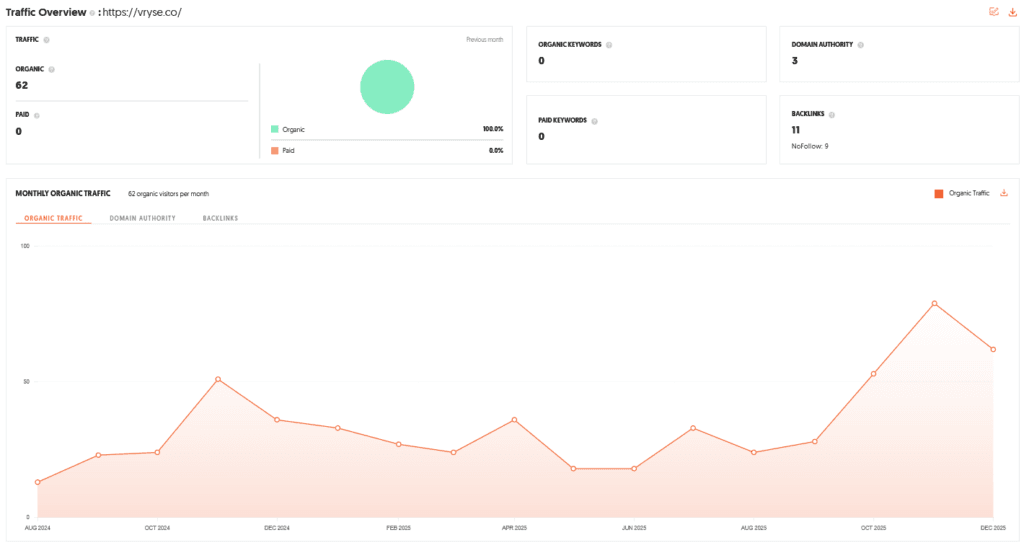Click the Domain Authority value 3
This screenshot has height=548, width=1024.
pyautogui.click(x=795, y=61)
